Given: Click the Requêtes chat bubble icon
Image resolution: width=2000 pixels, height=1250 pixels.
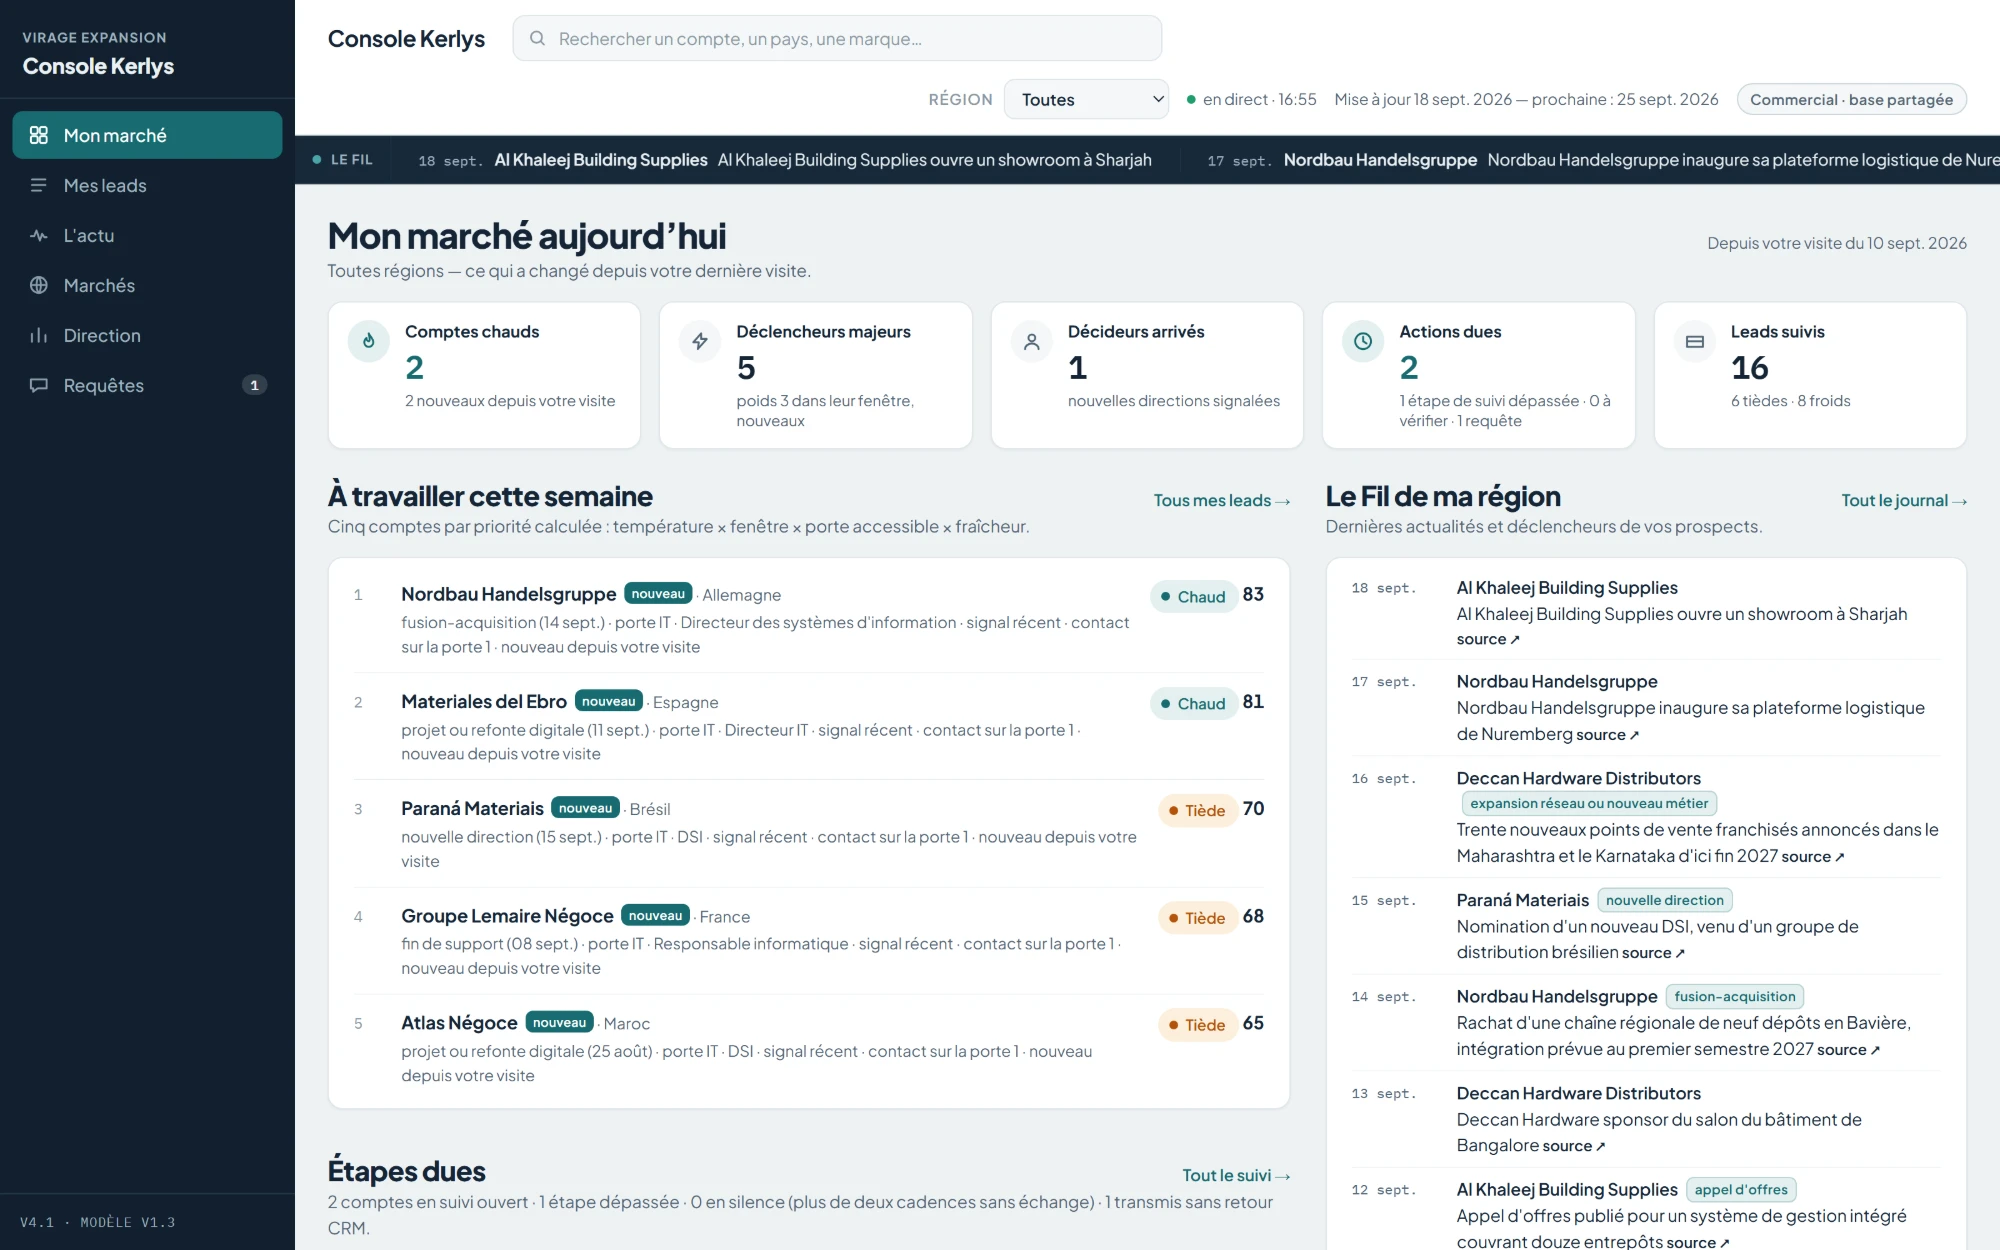Looking at the screenshot, I should tap(39, 385).
